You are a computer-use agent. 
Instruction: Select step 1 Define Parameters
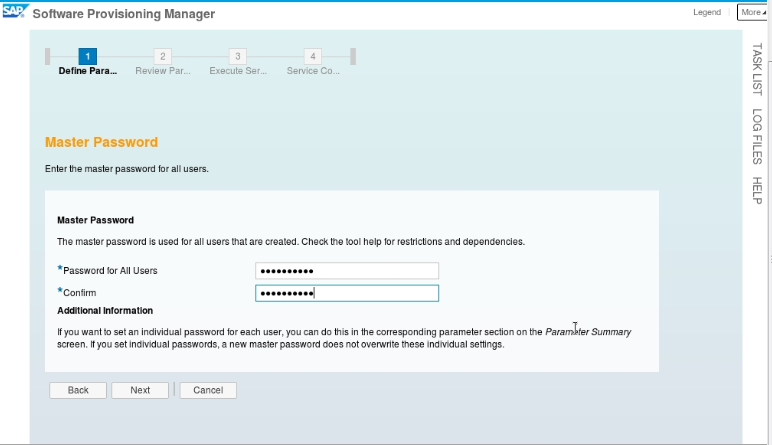tap(88, 56)
